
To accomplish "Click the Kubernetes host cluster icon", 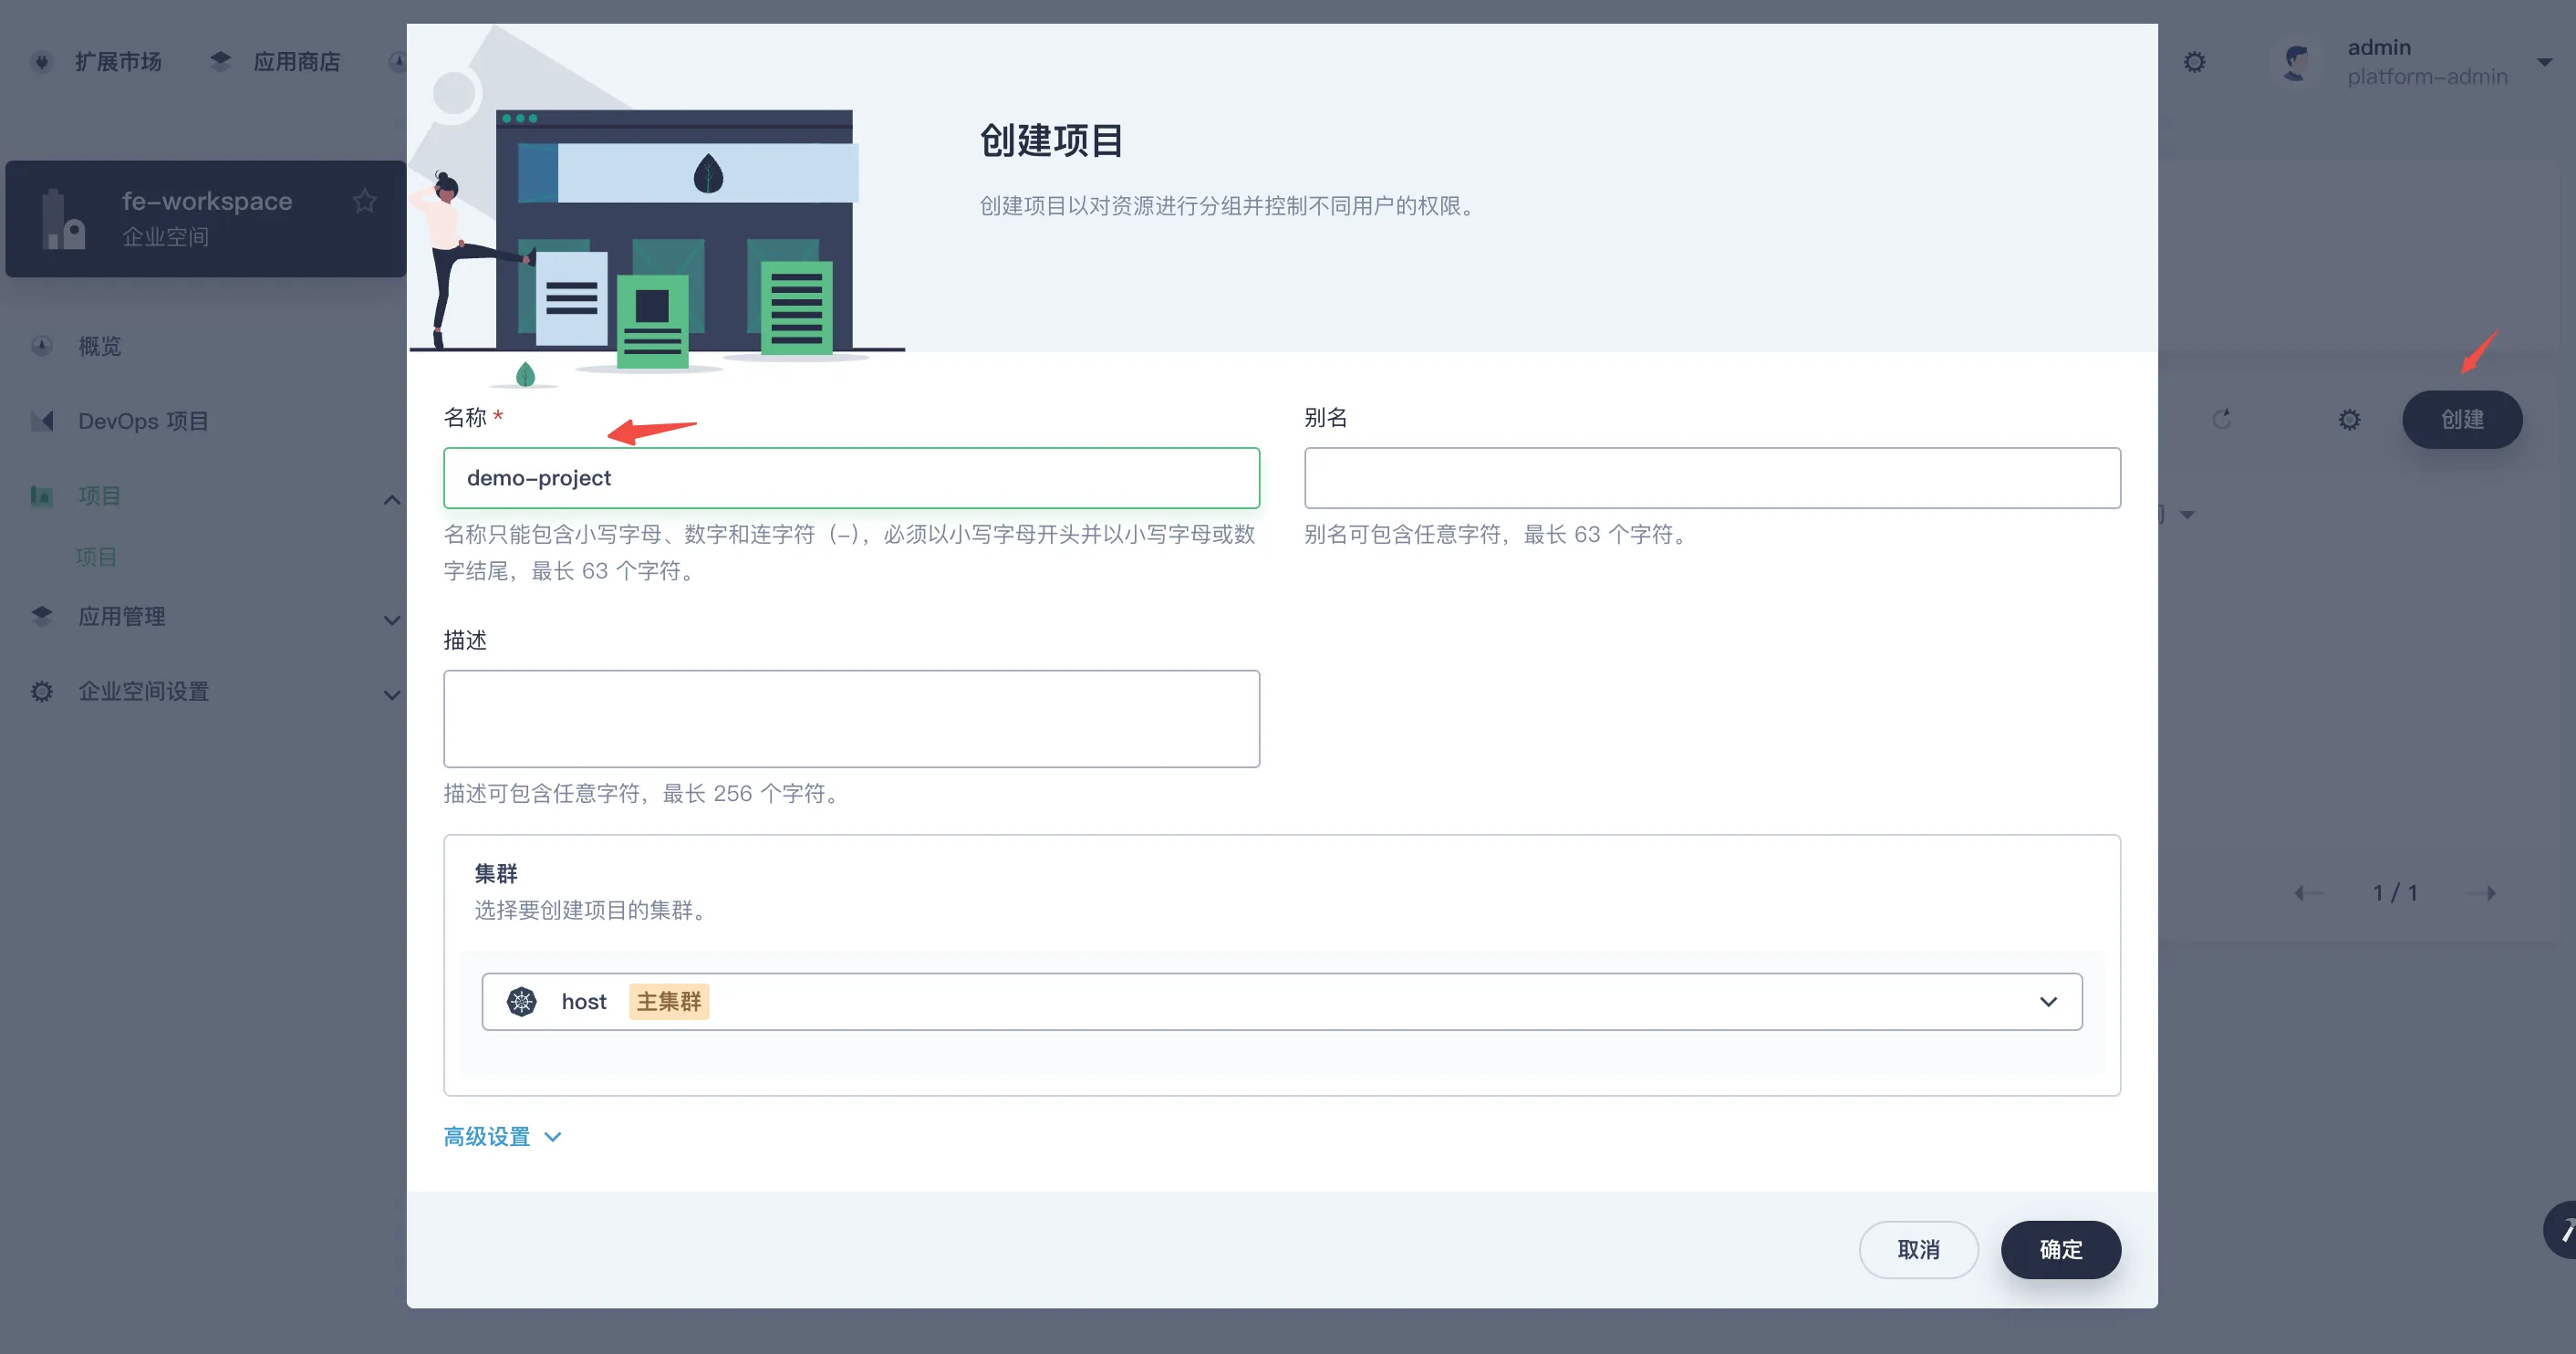I will tap(522, 1002).
